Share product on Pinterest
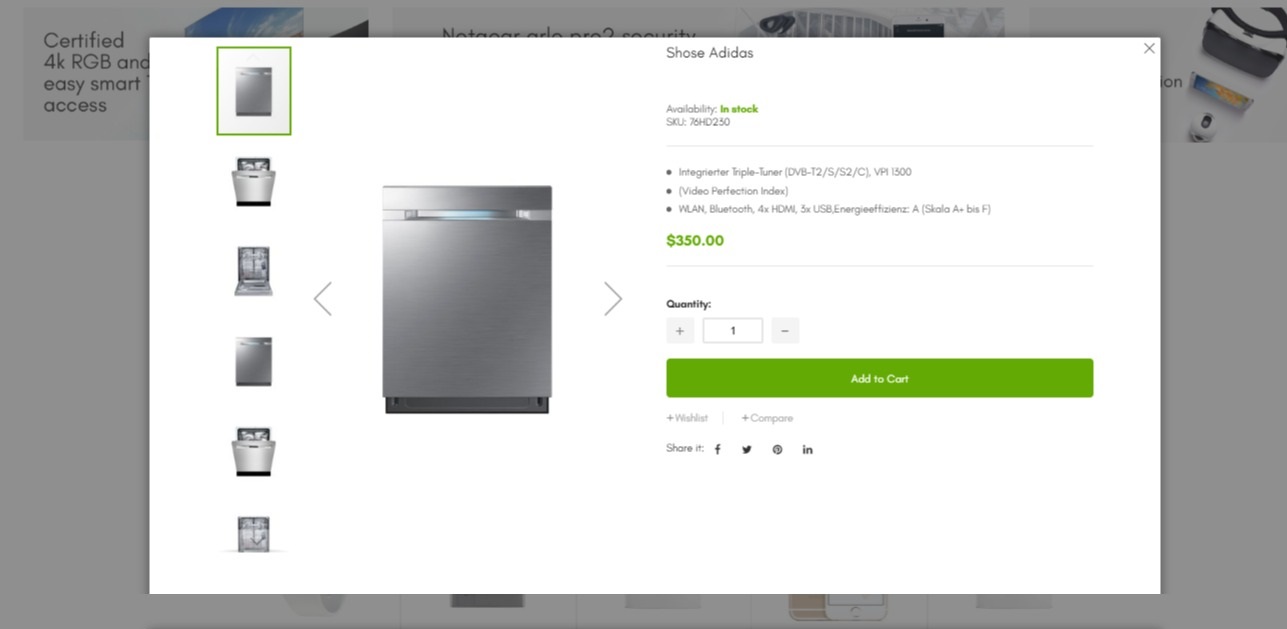 [x=777, y=450]
